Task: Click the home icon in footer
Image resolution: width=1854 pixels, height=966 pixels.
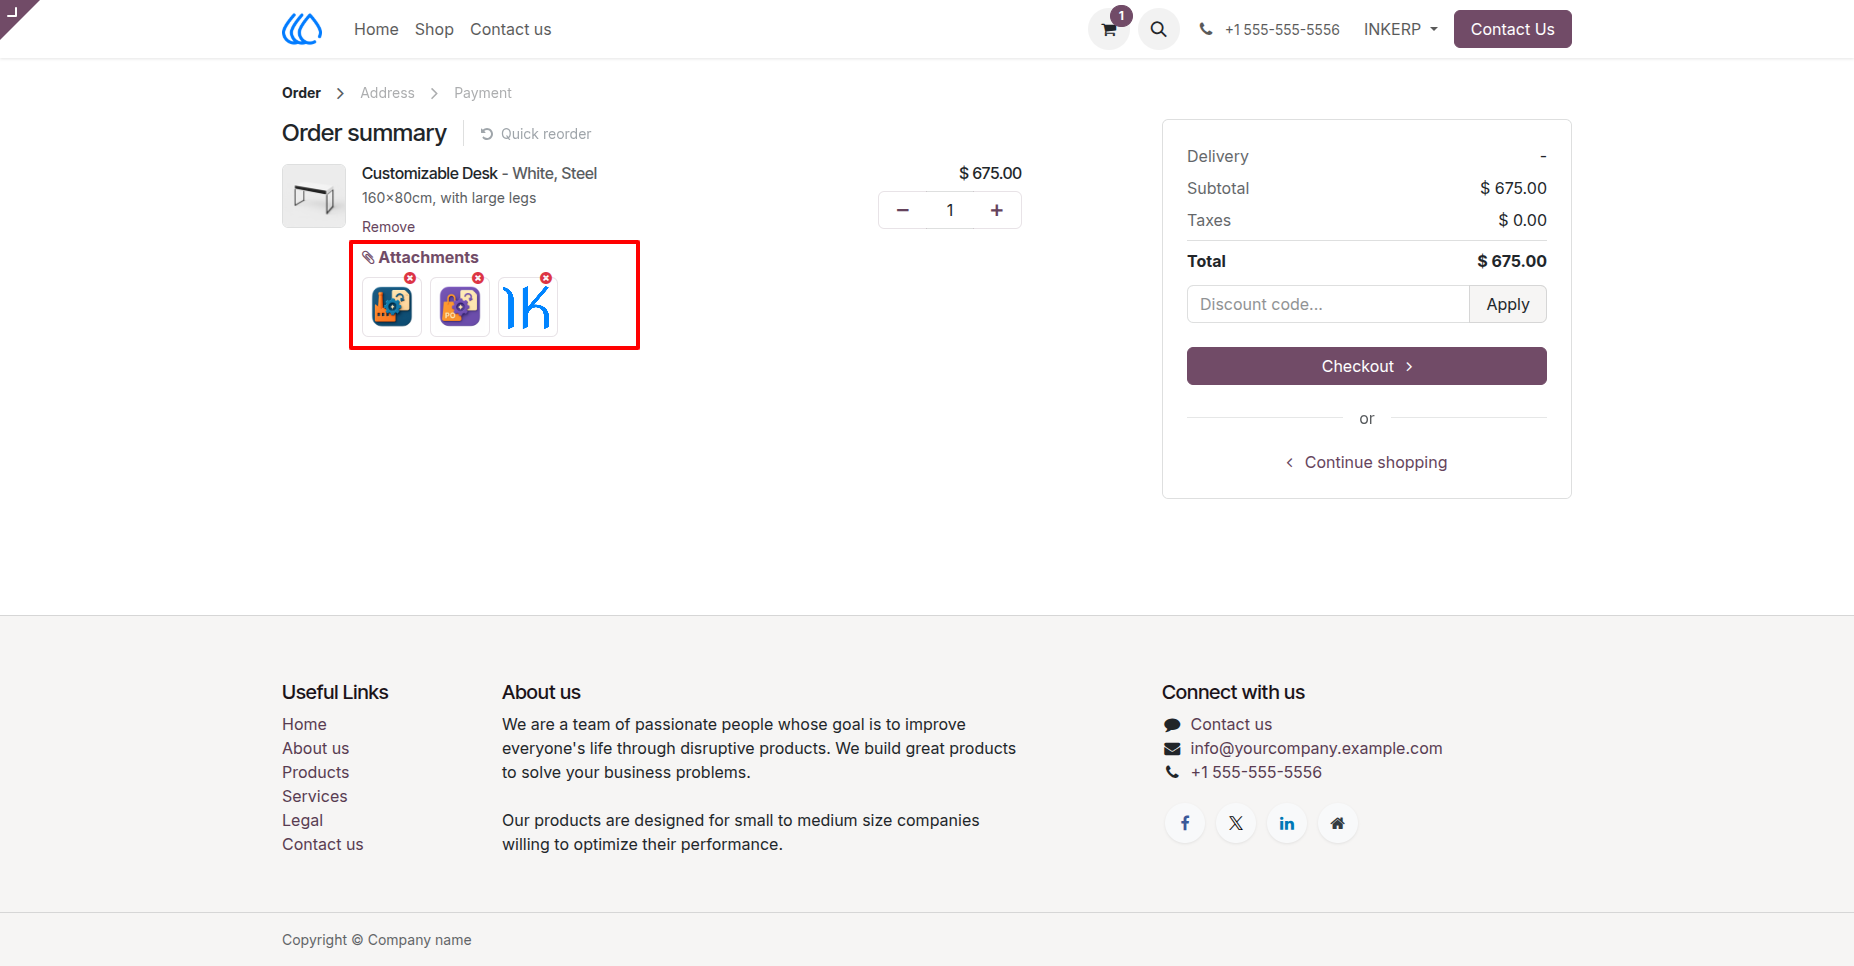Action: (1338, 823)
